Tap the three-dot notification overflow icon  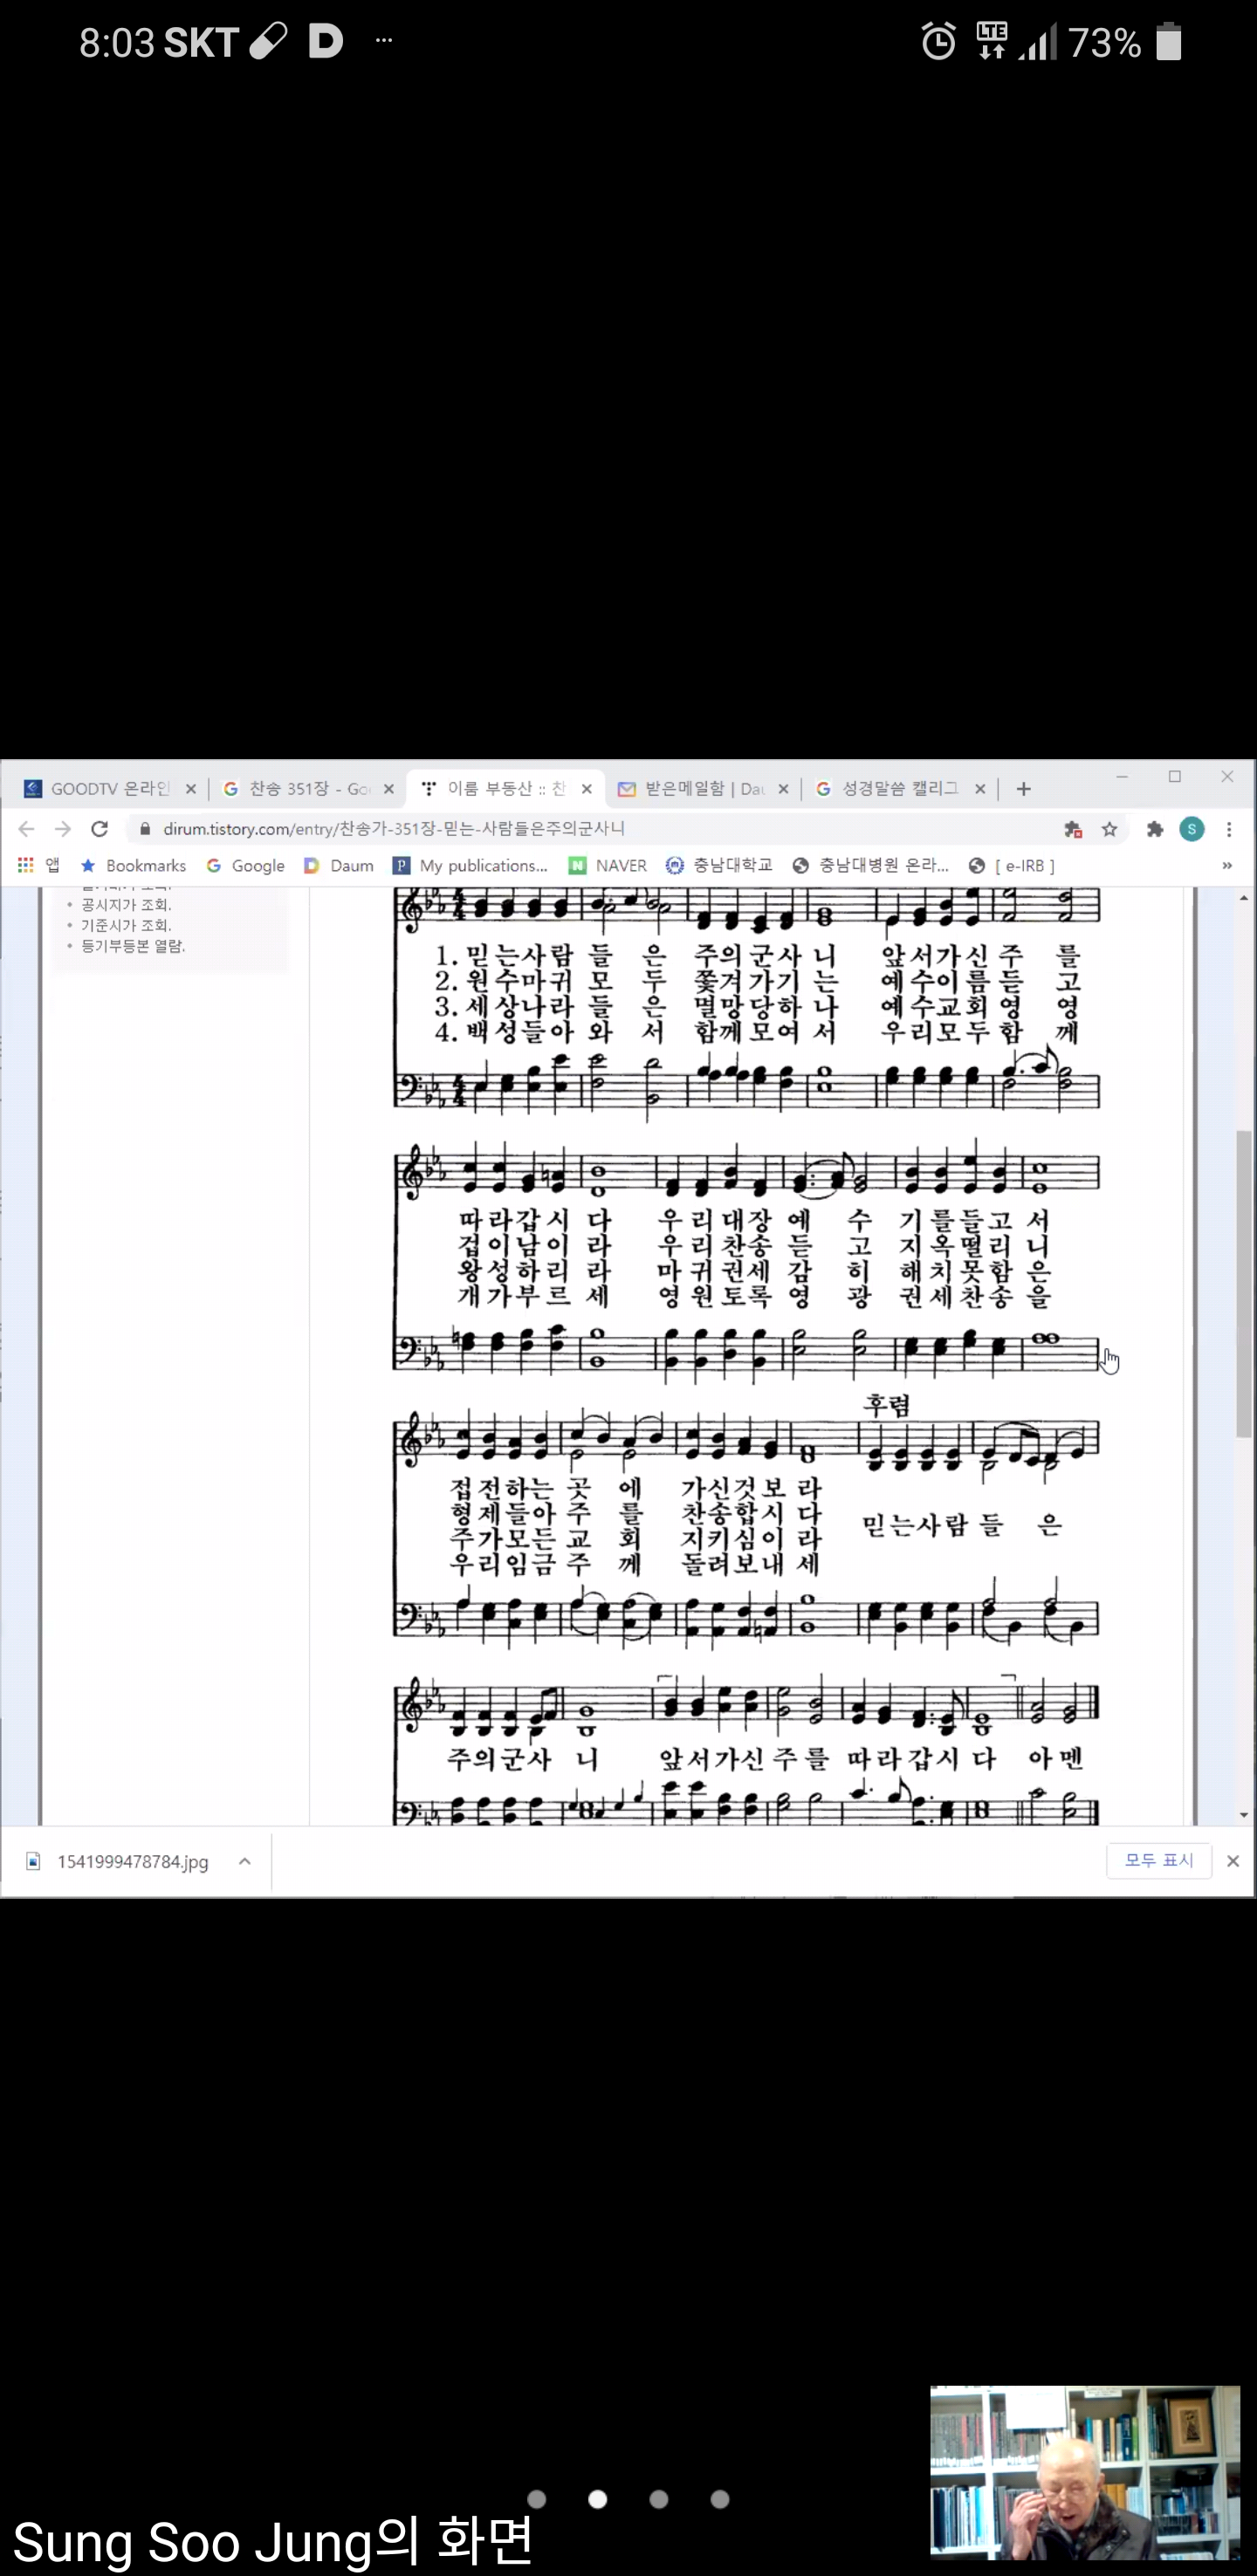tap(384, 41)
